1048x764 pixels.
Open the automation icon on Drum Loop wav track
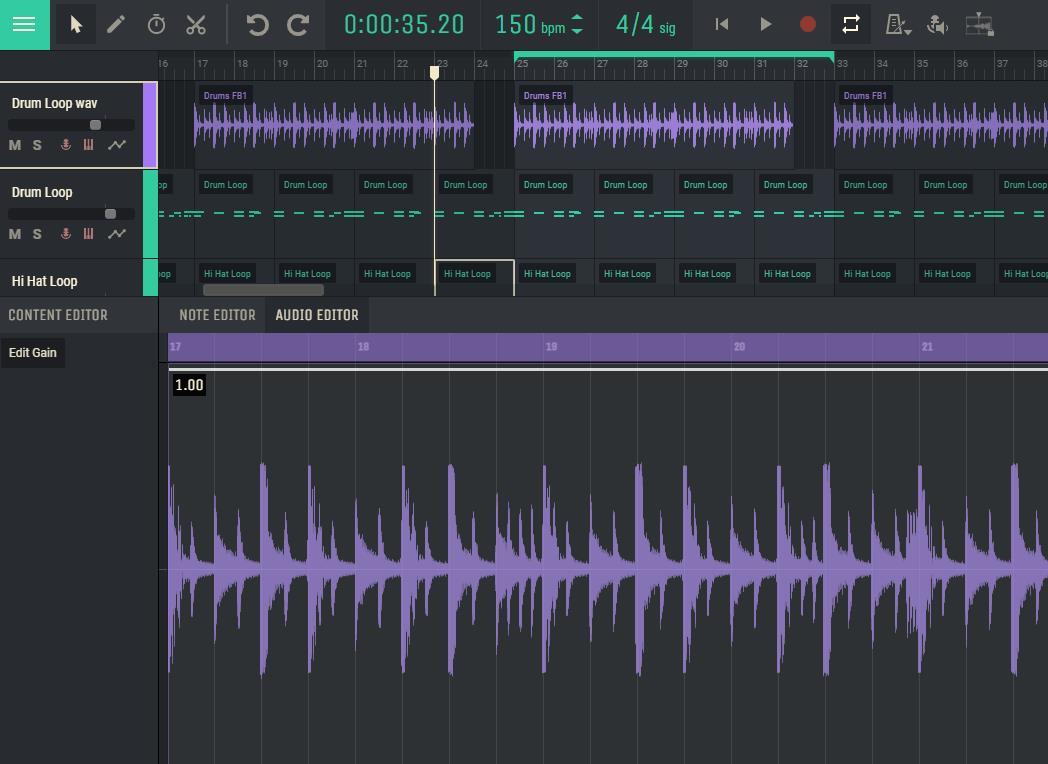click(117, 145)
